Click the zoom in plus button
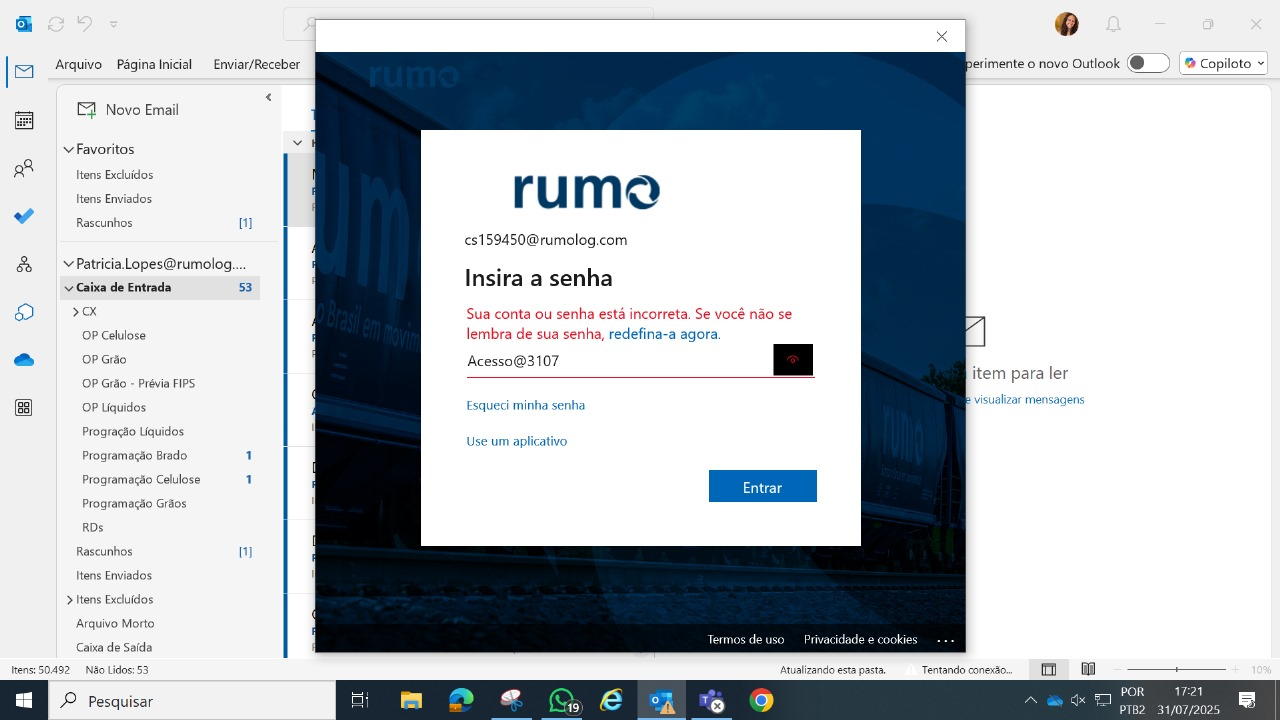Image resolution: width=1280 pixels, height=720 pixels. pyautogui.click(x=1236, y=669)
